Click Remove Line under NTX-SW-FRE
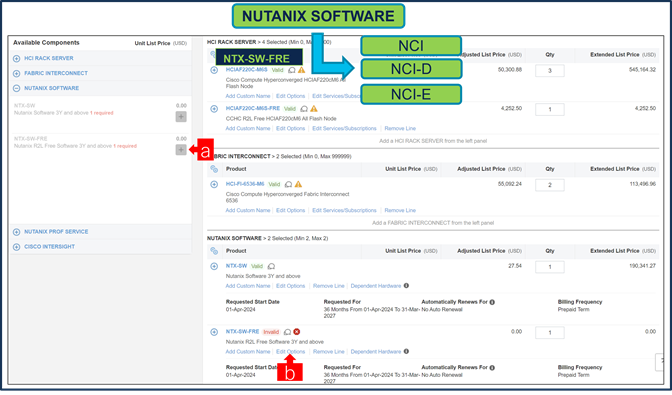672x395 pixels. [328, 352]
